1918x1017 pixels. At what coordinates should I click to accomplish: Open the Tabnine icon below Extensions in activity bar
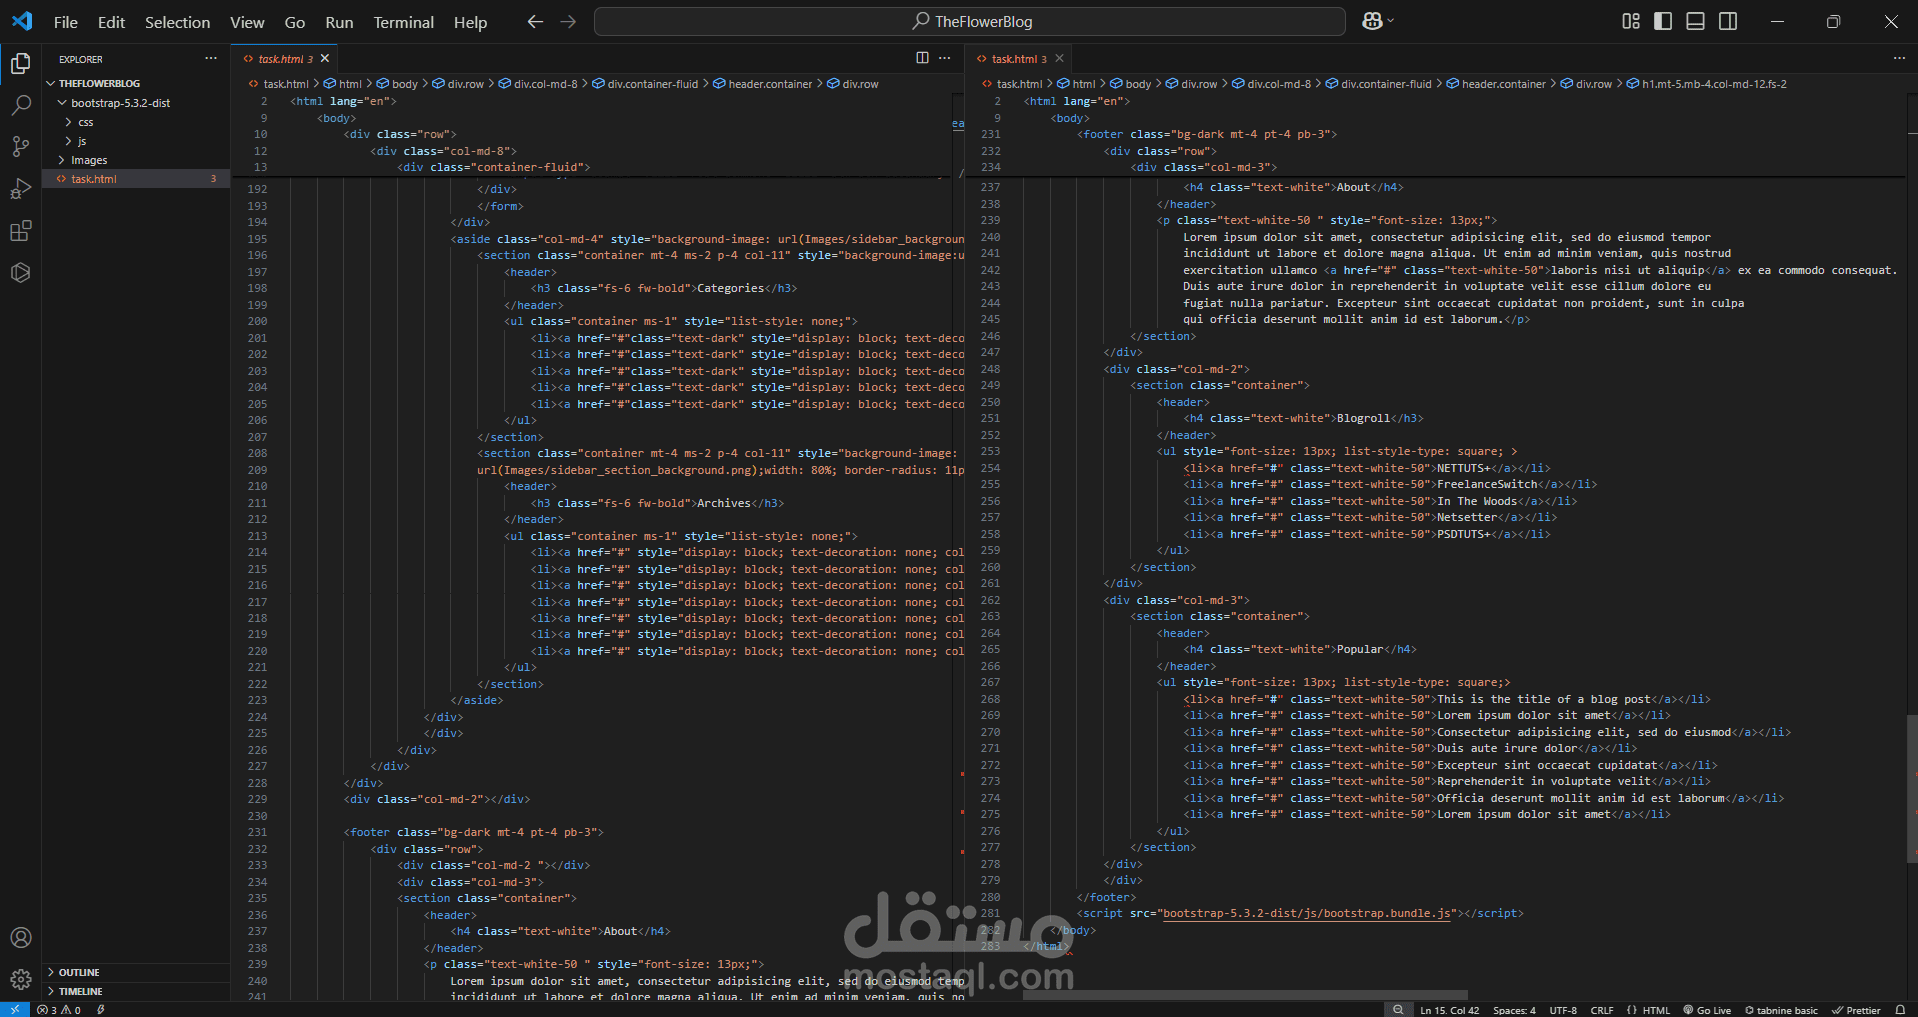coord(20,273)
